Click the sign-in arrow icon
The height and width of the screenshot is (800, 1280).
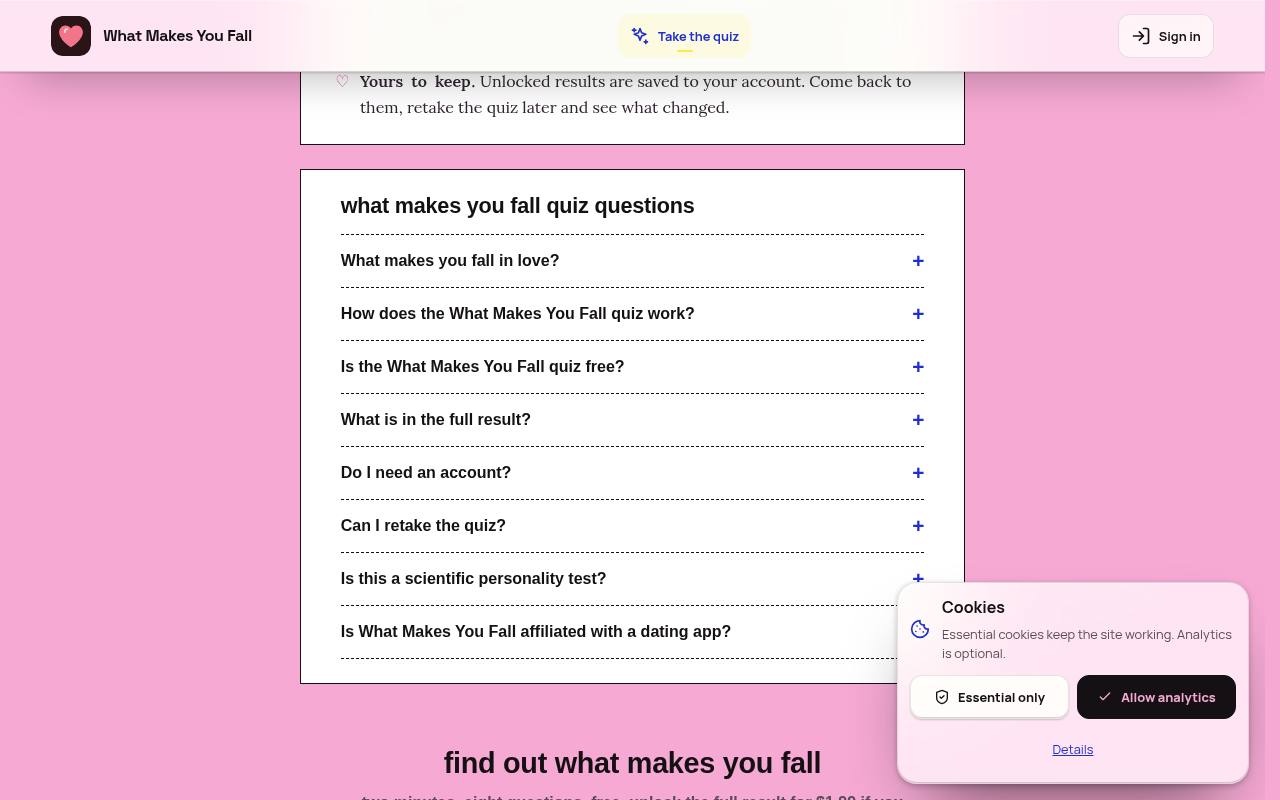click(x=1141, y=36)
